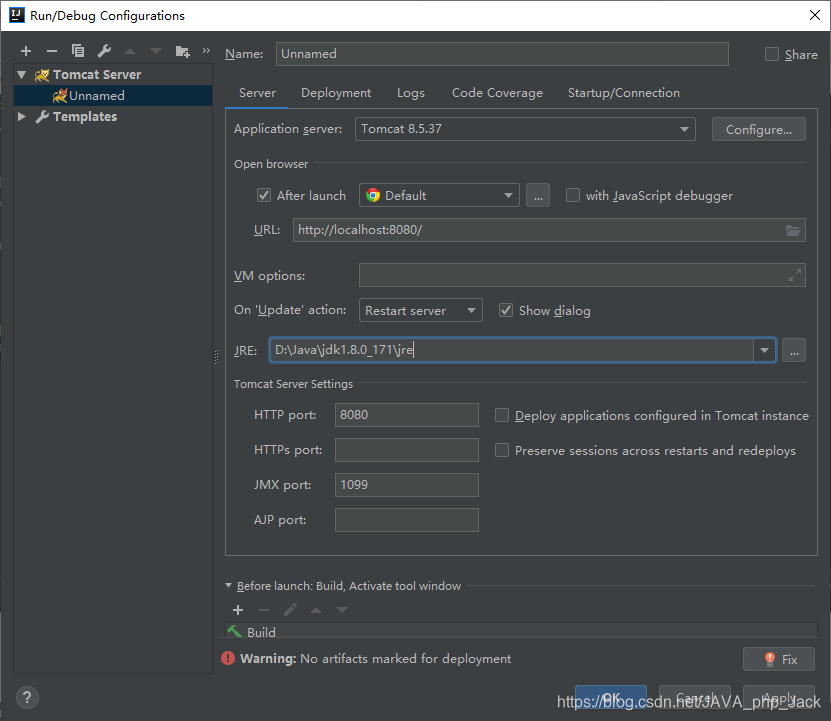Add before launch task plus icon
Screen dimensions: 831x721
click(238, 610)
